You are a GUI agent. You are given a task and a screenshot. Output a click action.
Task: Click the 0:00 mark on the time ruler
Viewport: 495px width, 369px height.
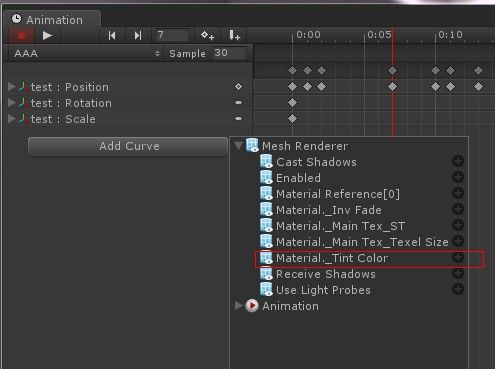click(308, 35)
